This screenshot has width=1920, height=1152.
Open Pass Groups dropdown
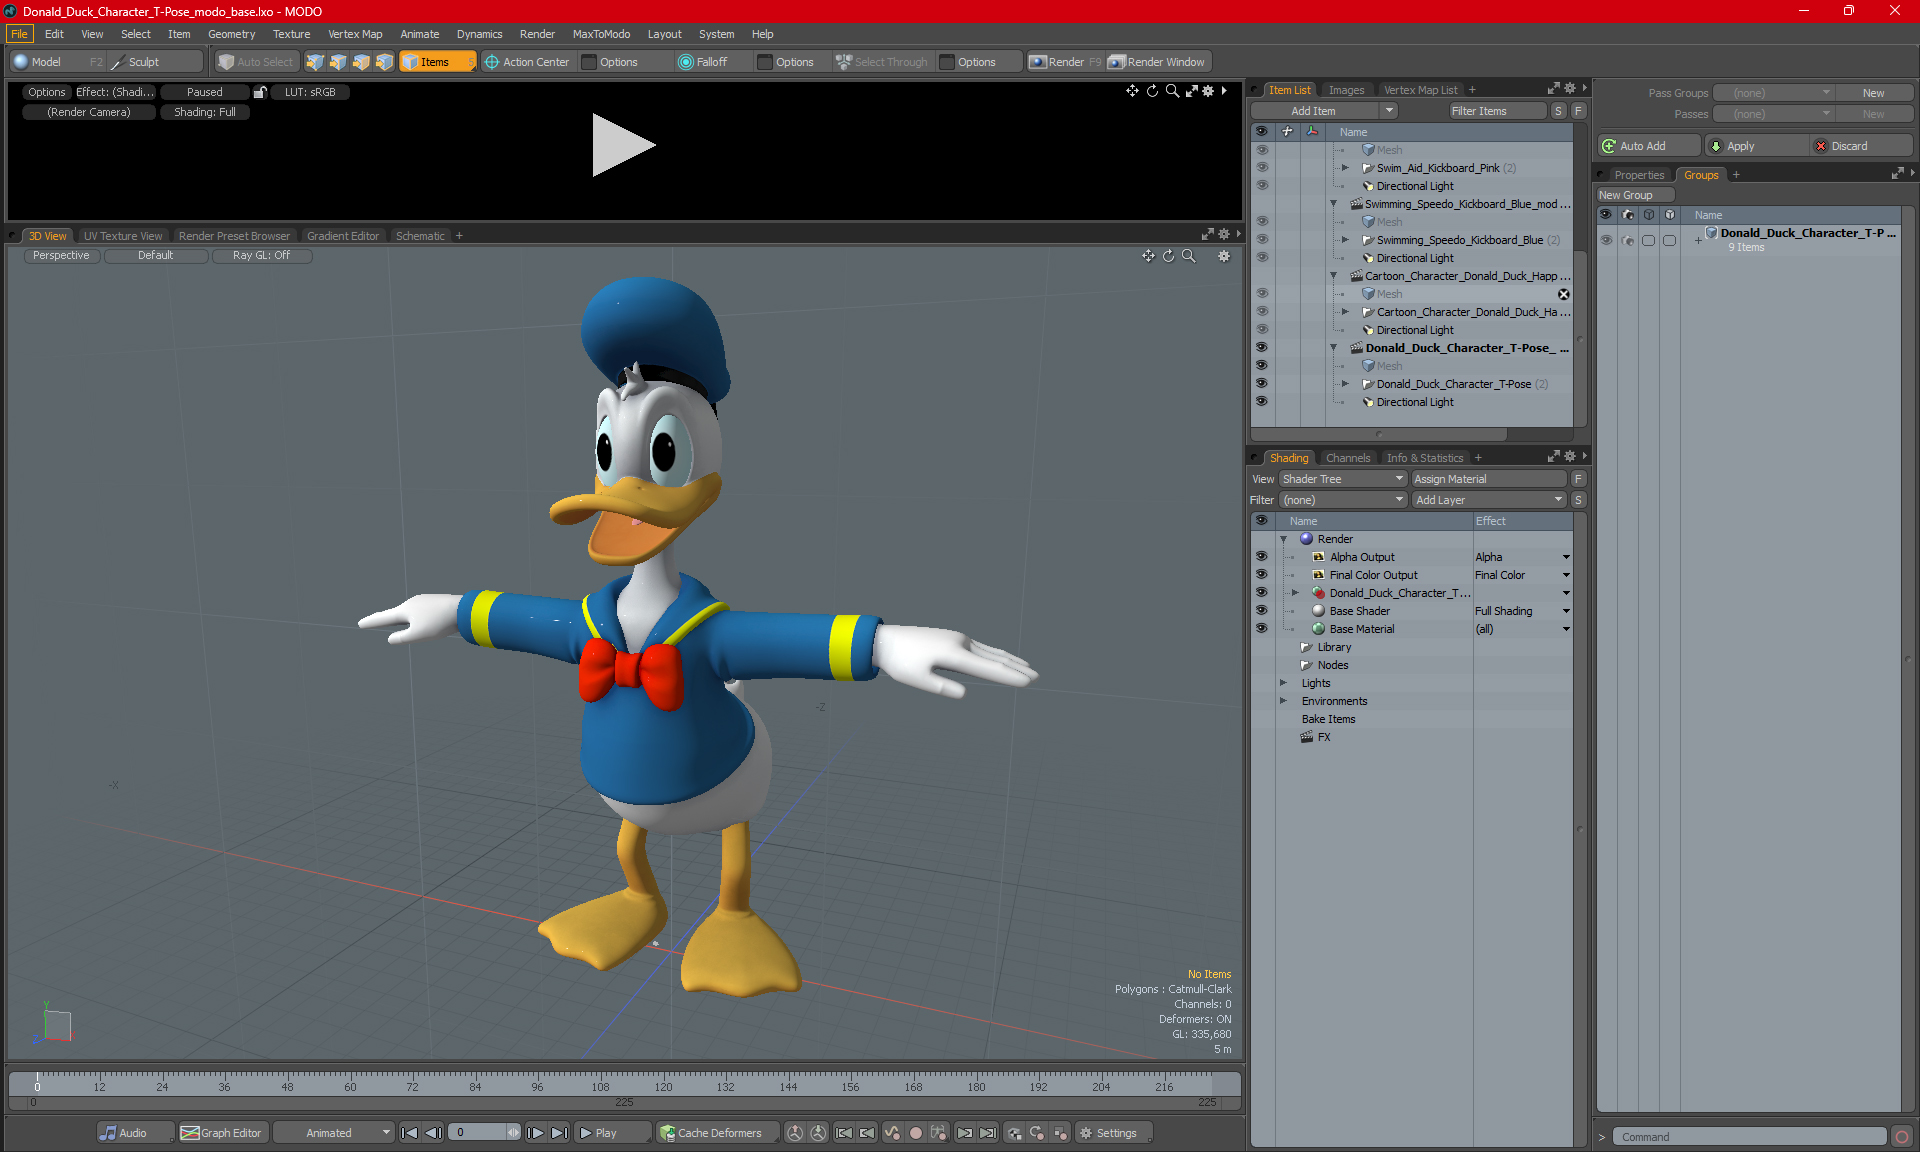tap(1773, 93)
